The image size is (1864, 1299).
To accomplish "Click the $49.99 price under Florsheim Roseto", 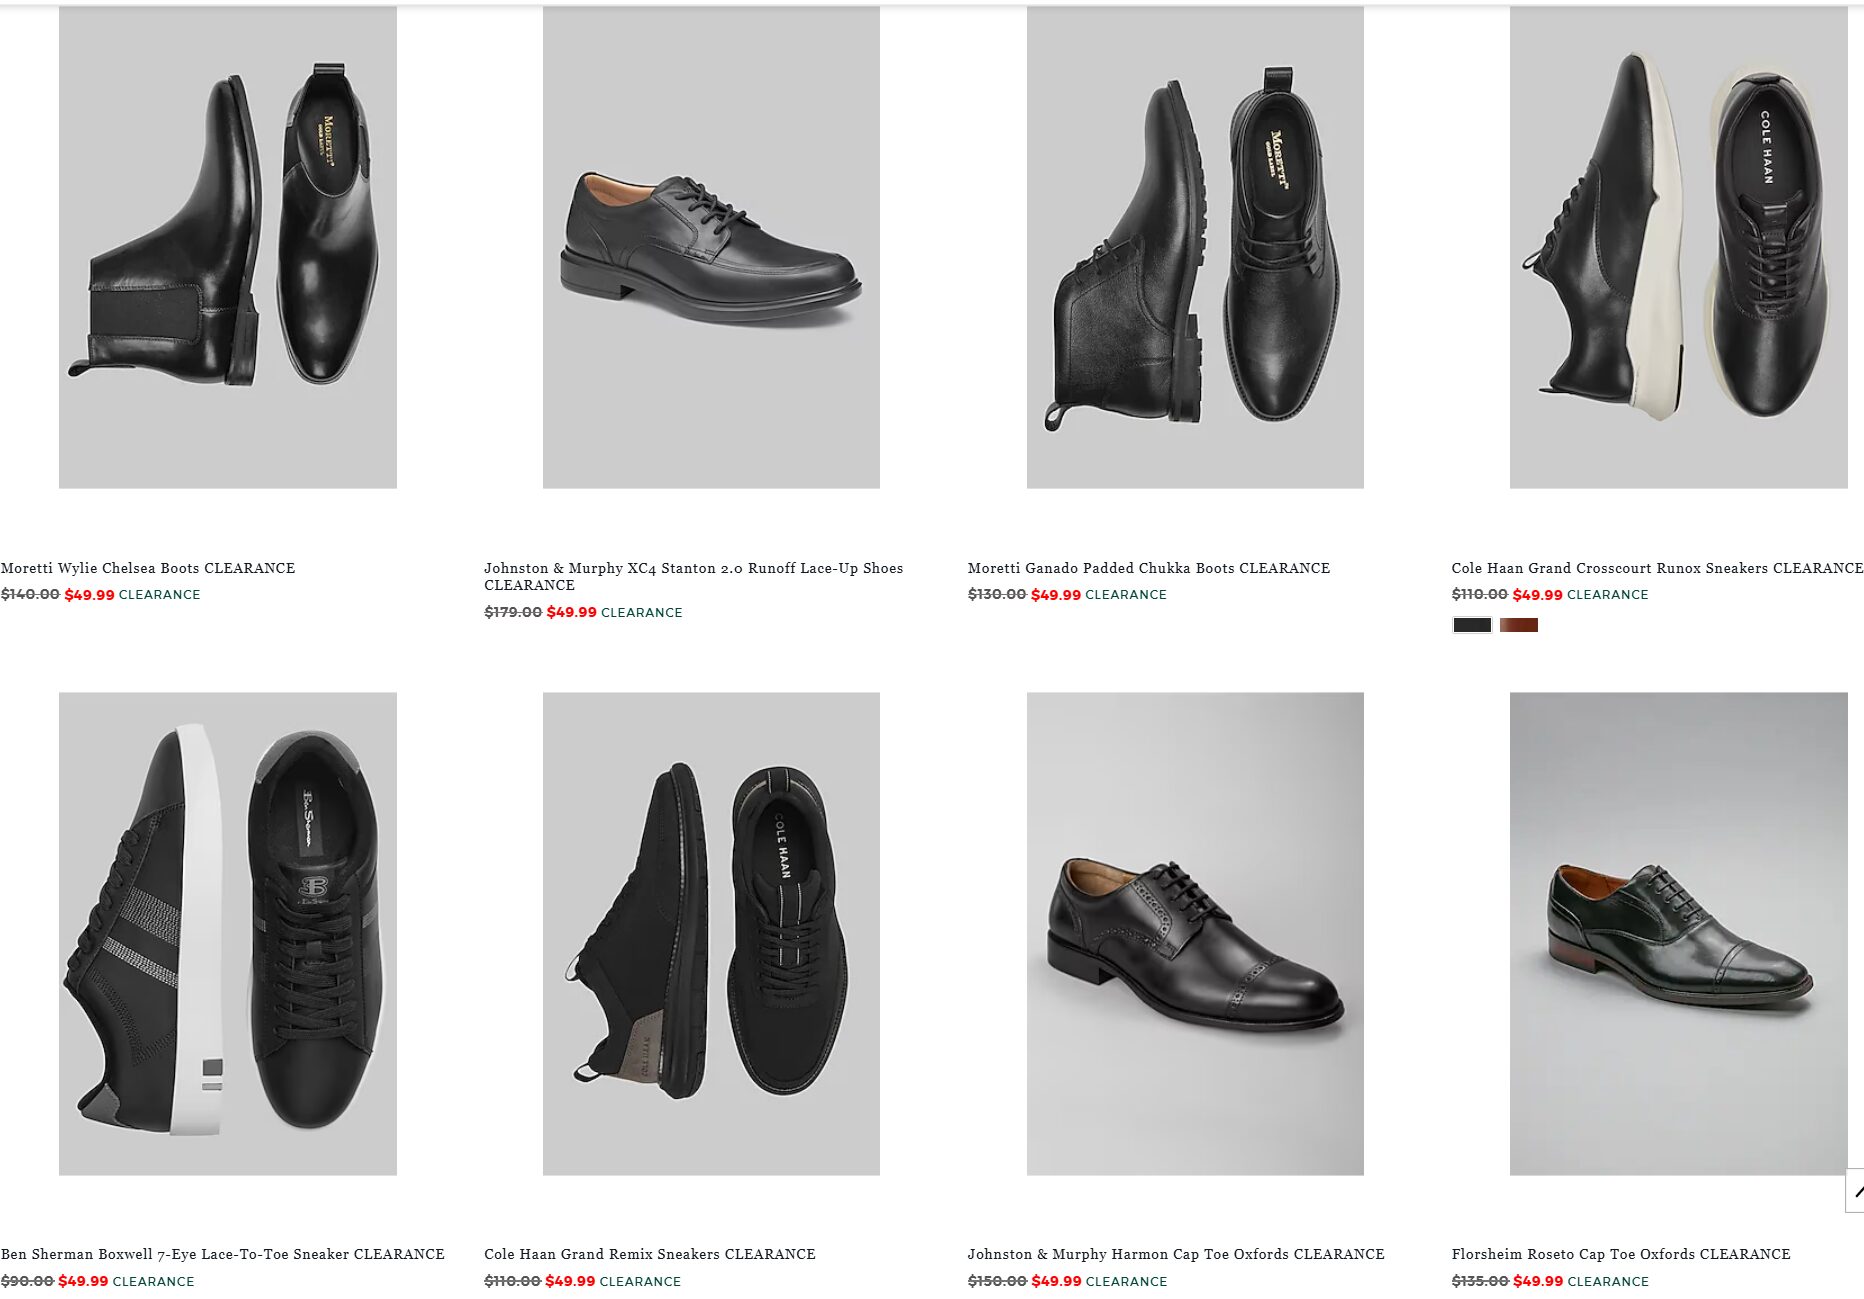I will pos(1537,1281).
